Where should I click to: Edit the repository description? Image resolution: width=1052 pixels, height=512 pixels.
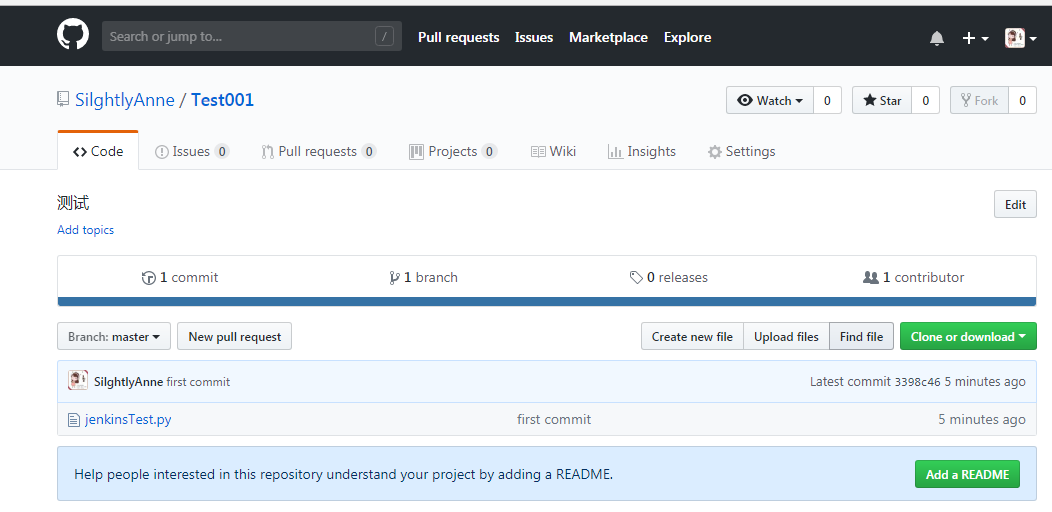pos(1015,205)
